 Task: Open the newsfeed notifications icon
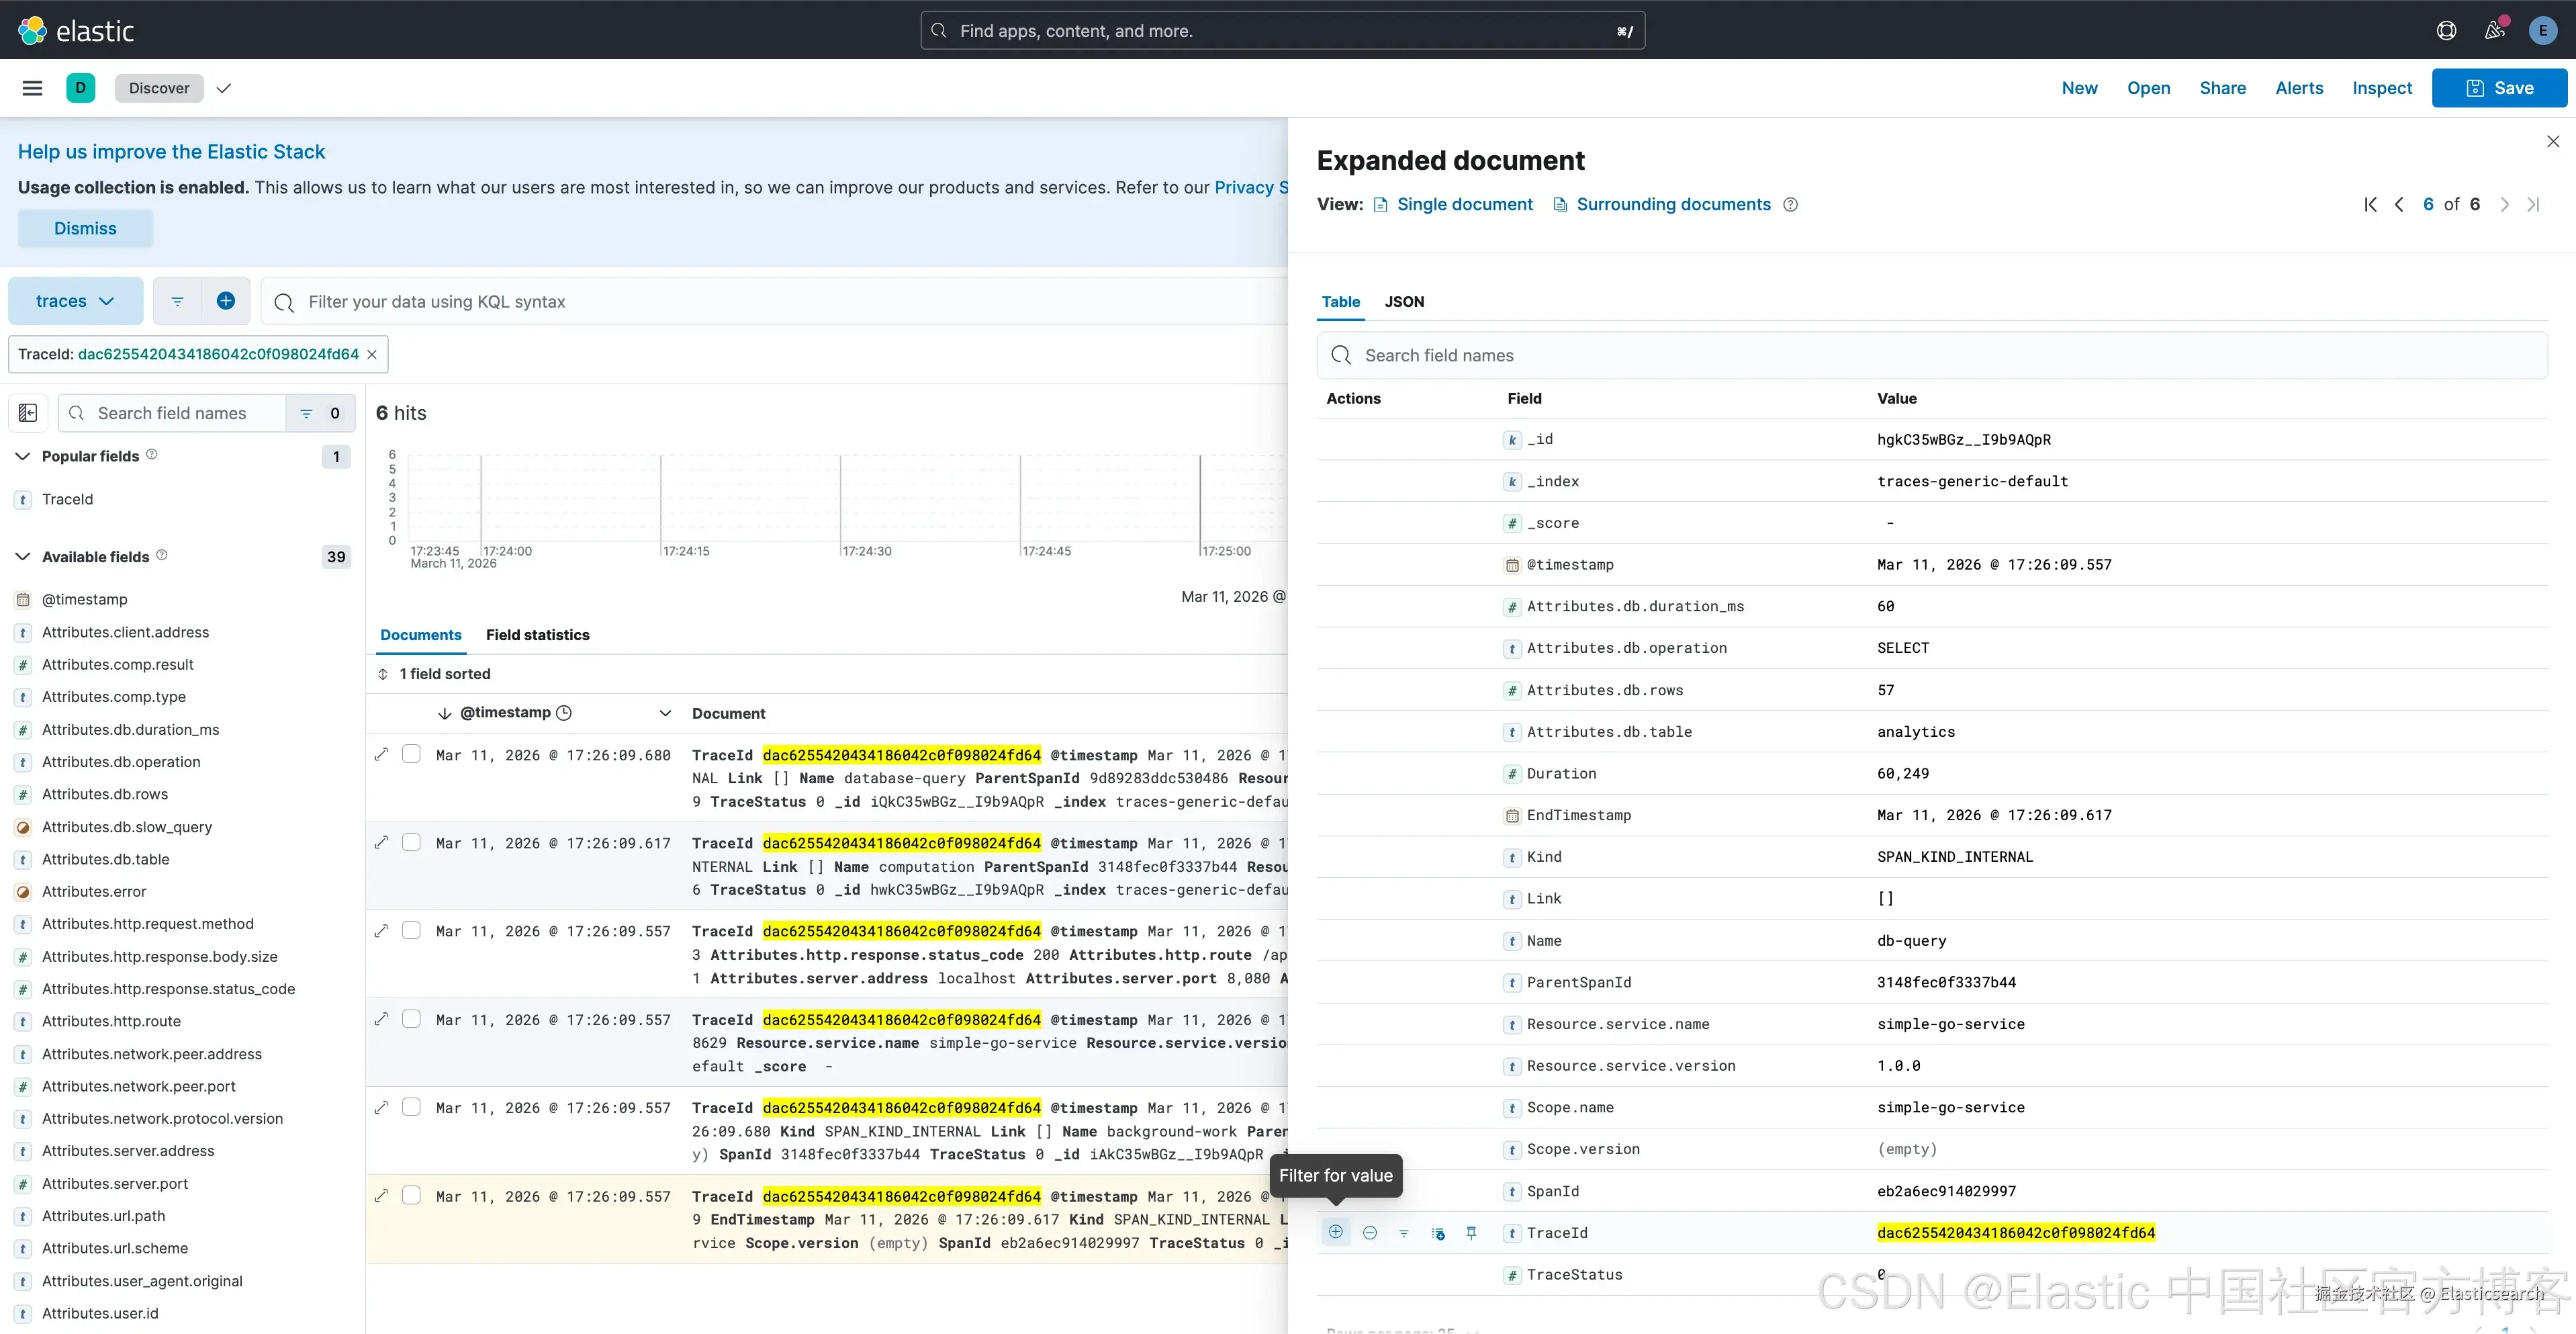[x=2494, y=30]
